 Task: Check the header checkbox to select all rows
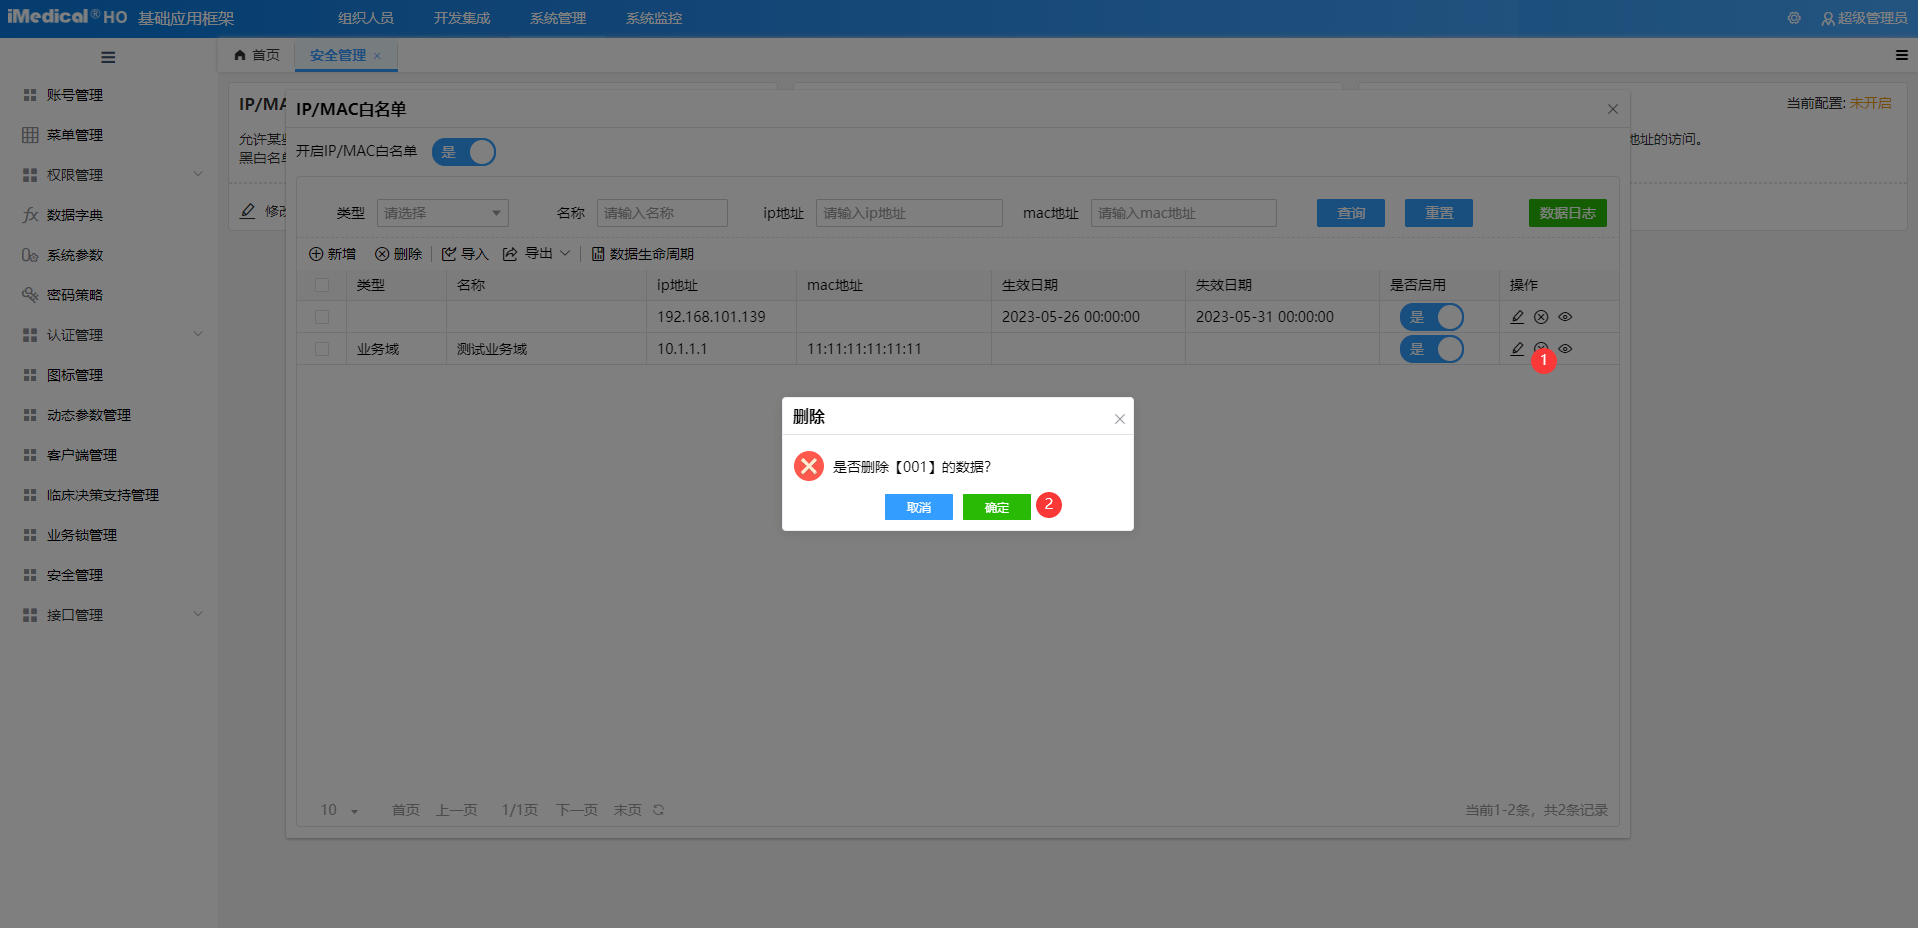[322, 284]
